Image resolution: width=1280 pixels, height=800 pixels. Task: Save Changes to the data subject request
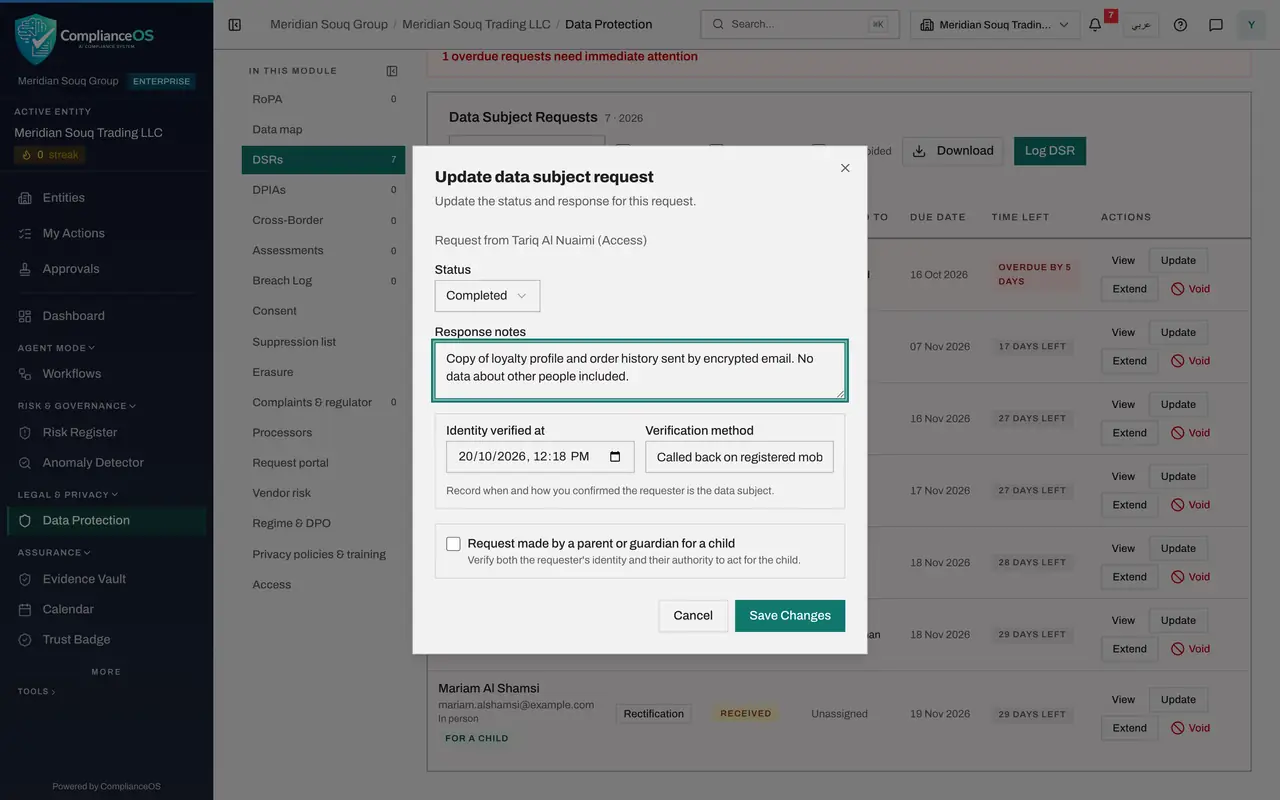pos(790,616)
